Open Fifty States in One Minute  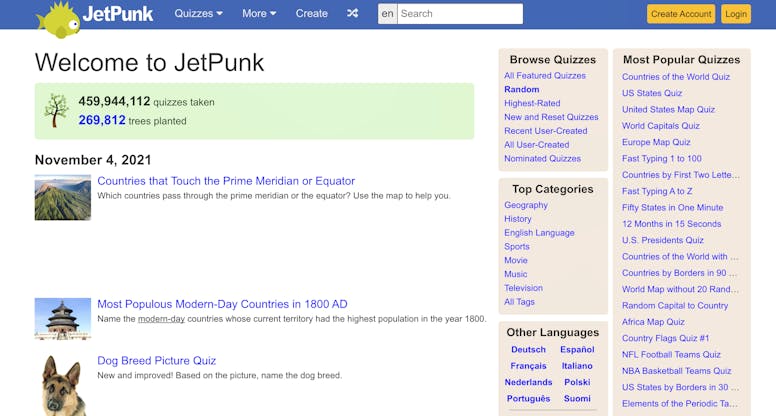[x=673, y=208]
